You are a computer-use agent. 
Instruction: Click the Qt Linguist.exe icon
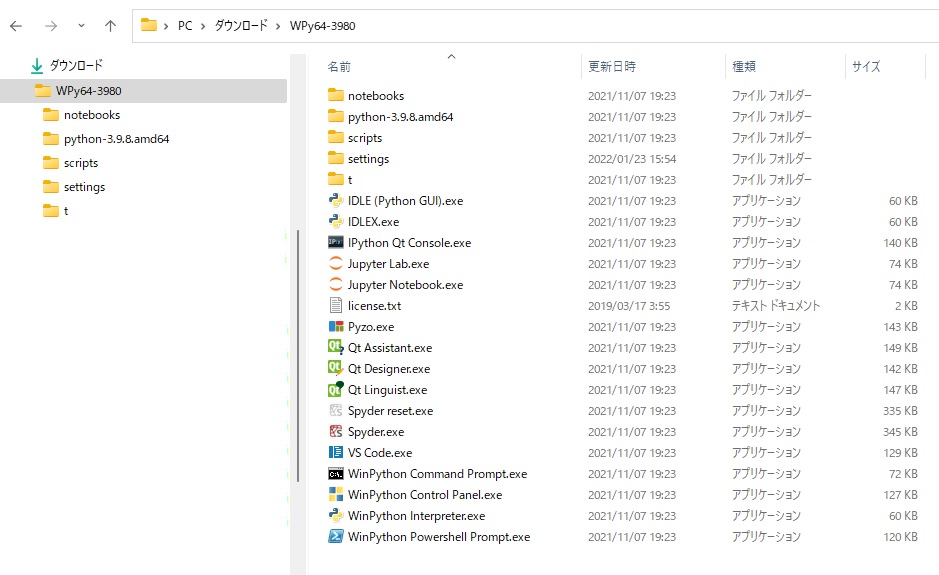[x=335, y=389]
